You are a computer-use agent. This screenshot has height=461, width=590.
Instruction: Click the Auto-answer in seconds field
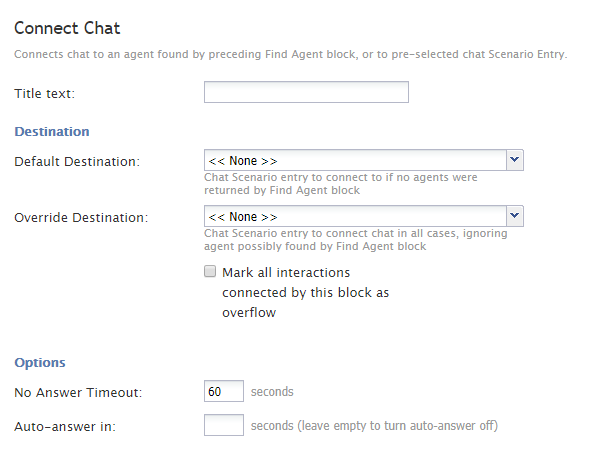pos(224,425)
